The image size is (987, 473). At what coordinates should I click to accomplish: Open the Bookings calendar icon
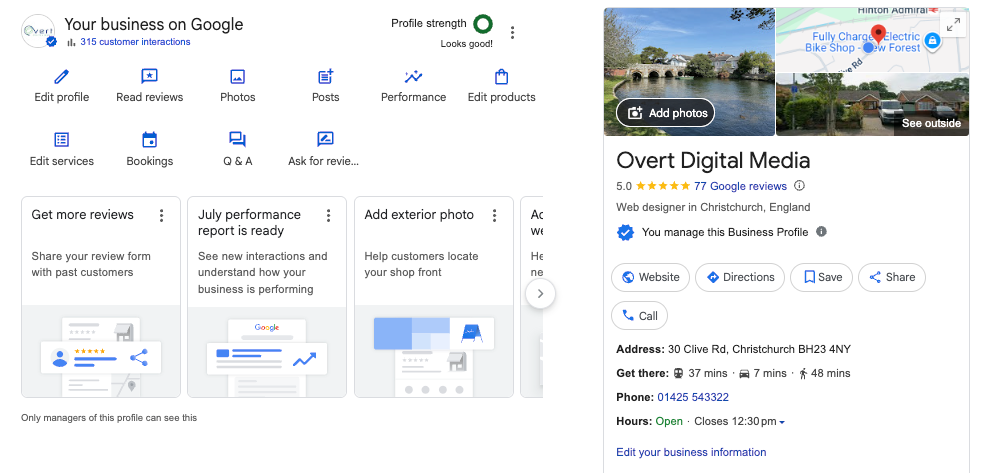click(x=149, y=139)
